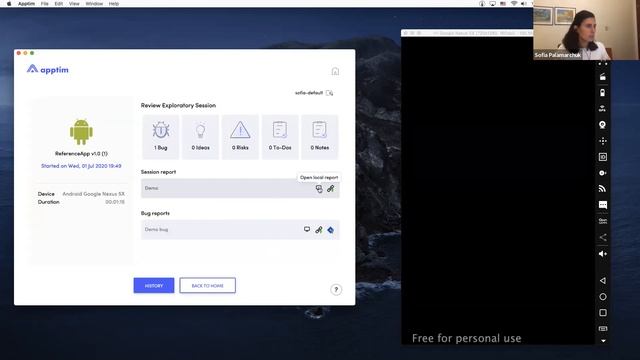Click emulator volume up button
The width and height of the screenshot is (640, 360).
click(603, 253)
